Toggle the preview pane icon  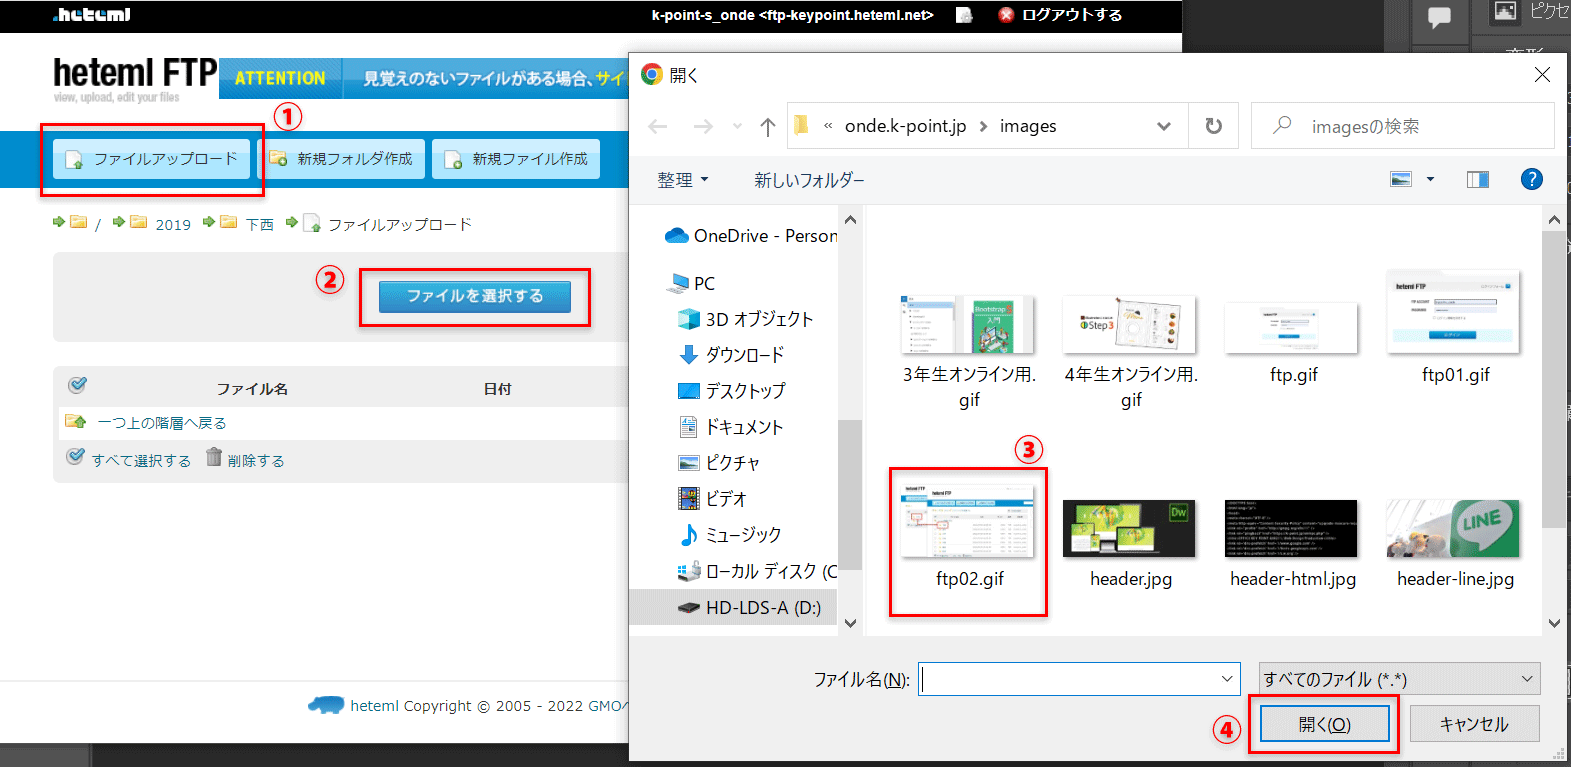1477,179
